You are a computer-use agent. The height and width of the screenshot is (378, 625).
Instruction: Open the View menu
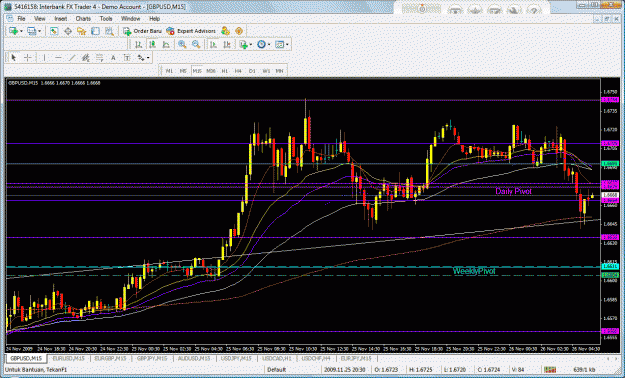click(x=40, y=19)
